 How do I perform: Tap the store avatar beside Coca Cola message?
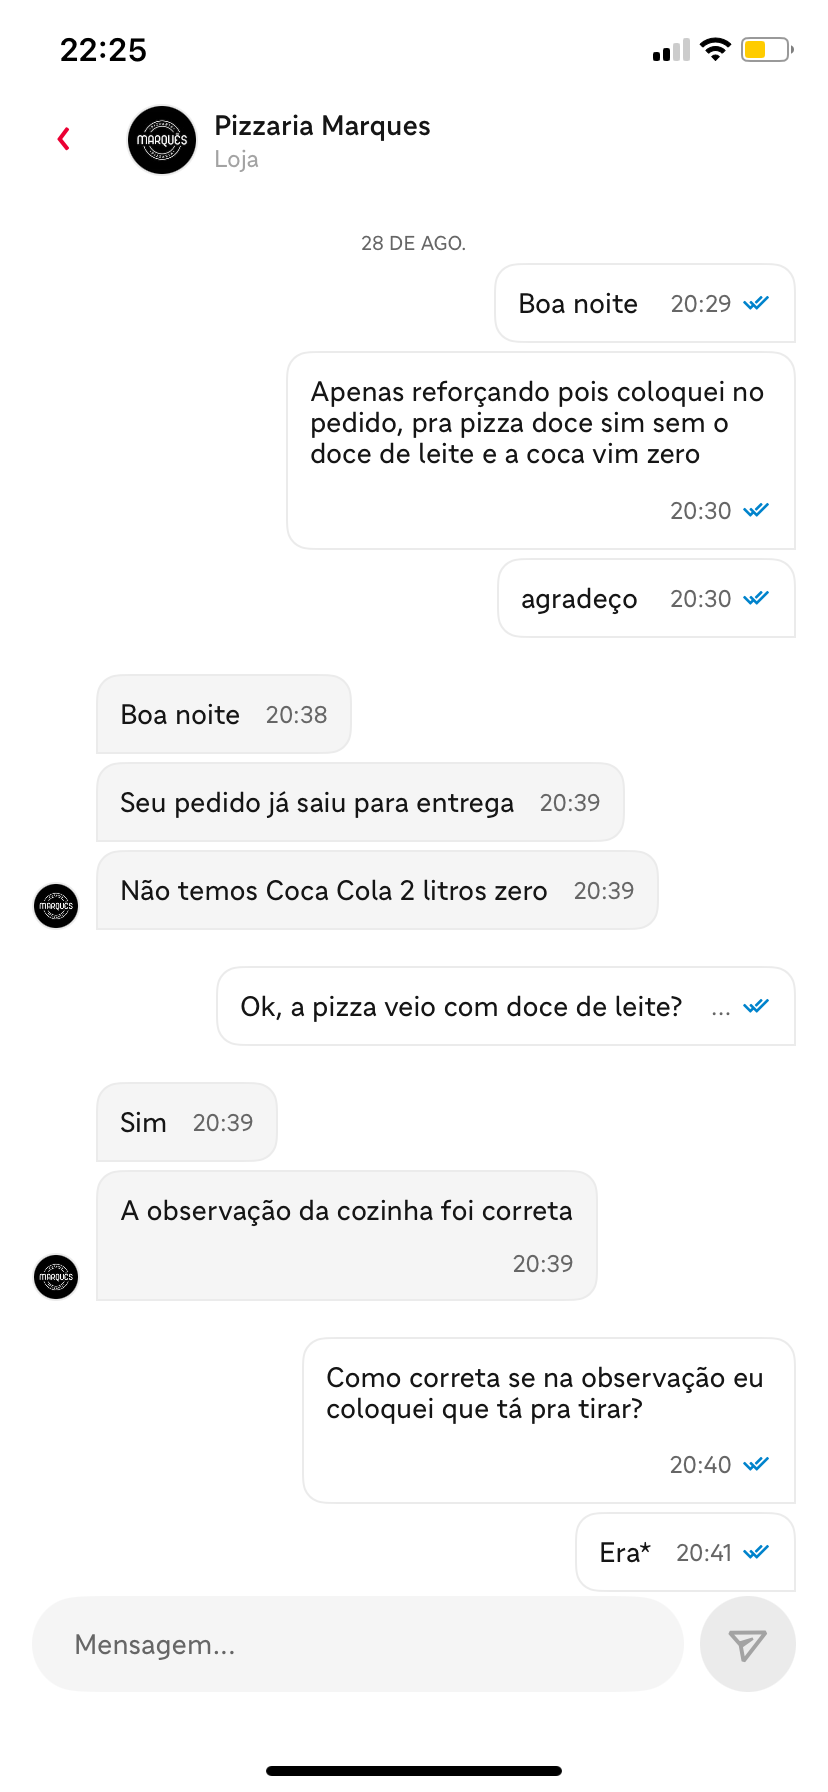(56, 906)
